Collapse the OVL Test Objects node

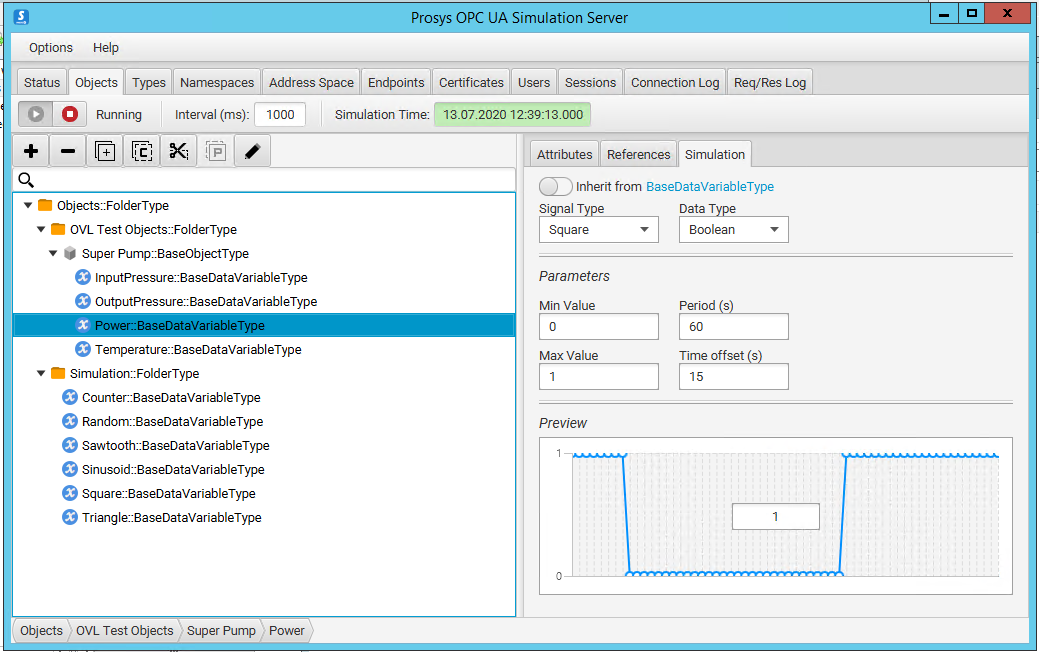click(x=41, y=229)
